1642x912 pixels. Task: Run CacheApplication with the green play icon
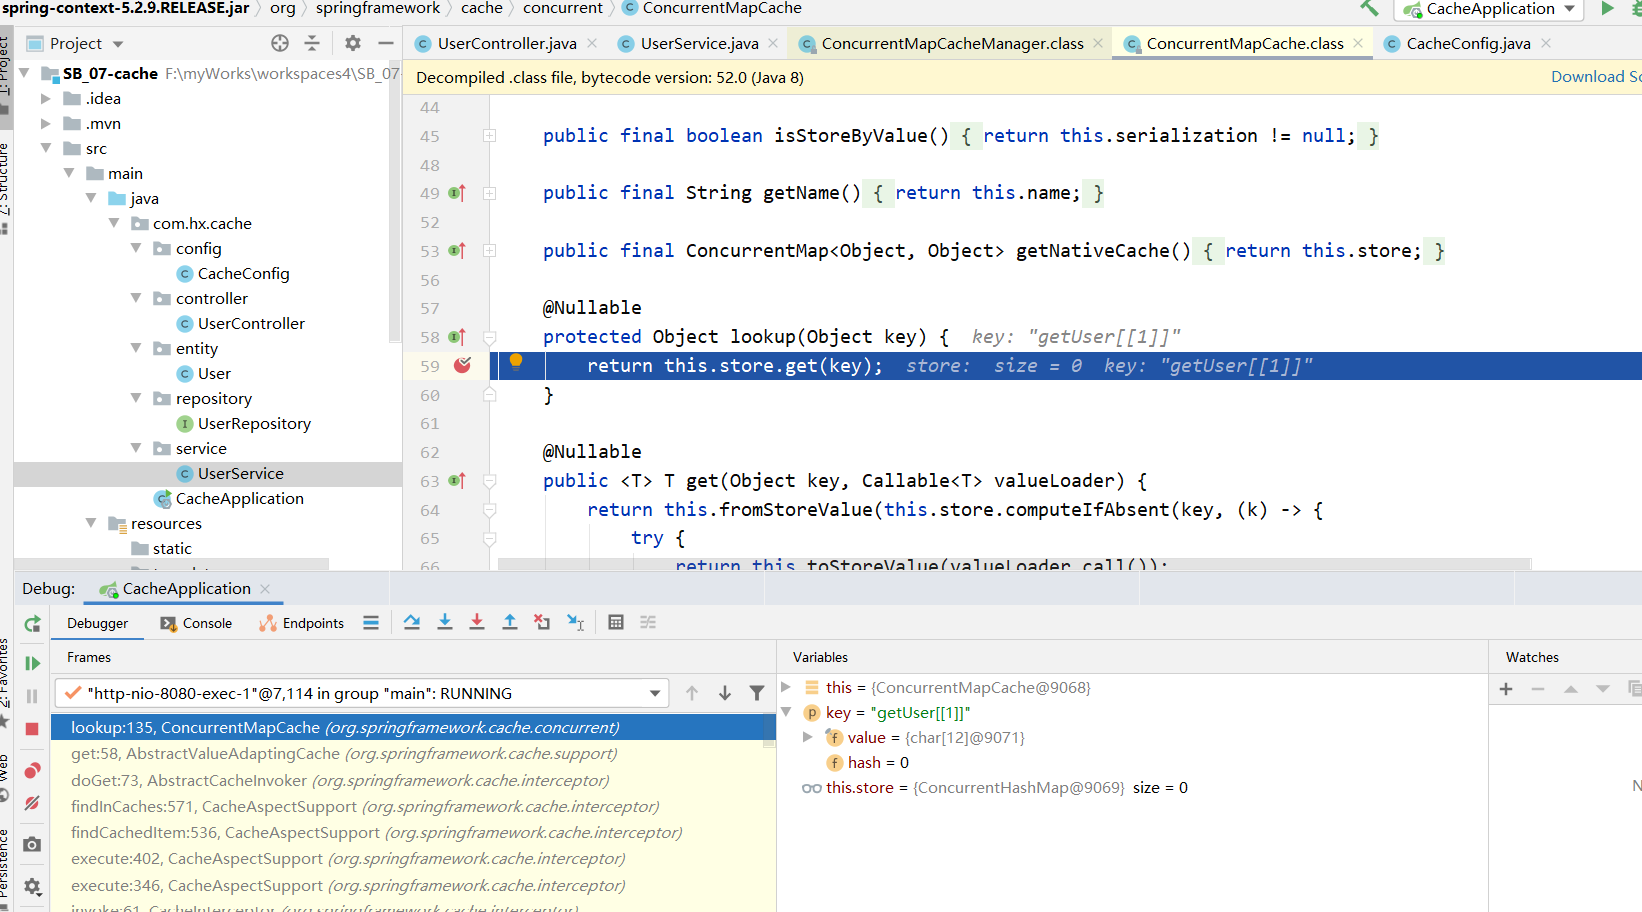(x=1607, y=8)
